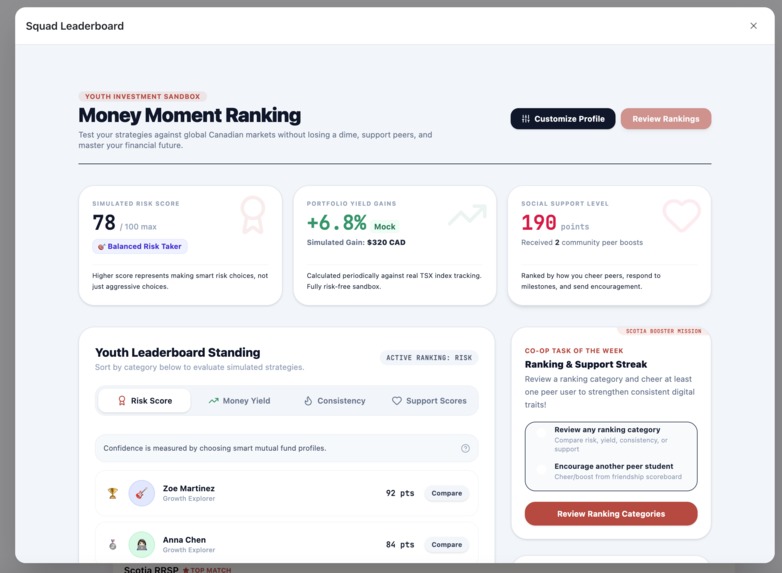
Task: Click the ribbon icon on Risk Score tab
Action: tap(122, 400)
